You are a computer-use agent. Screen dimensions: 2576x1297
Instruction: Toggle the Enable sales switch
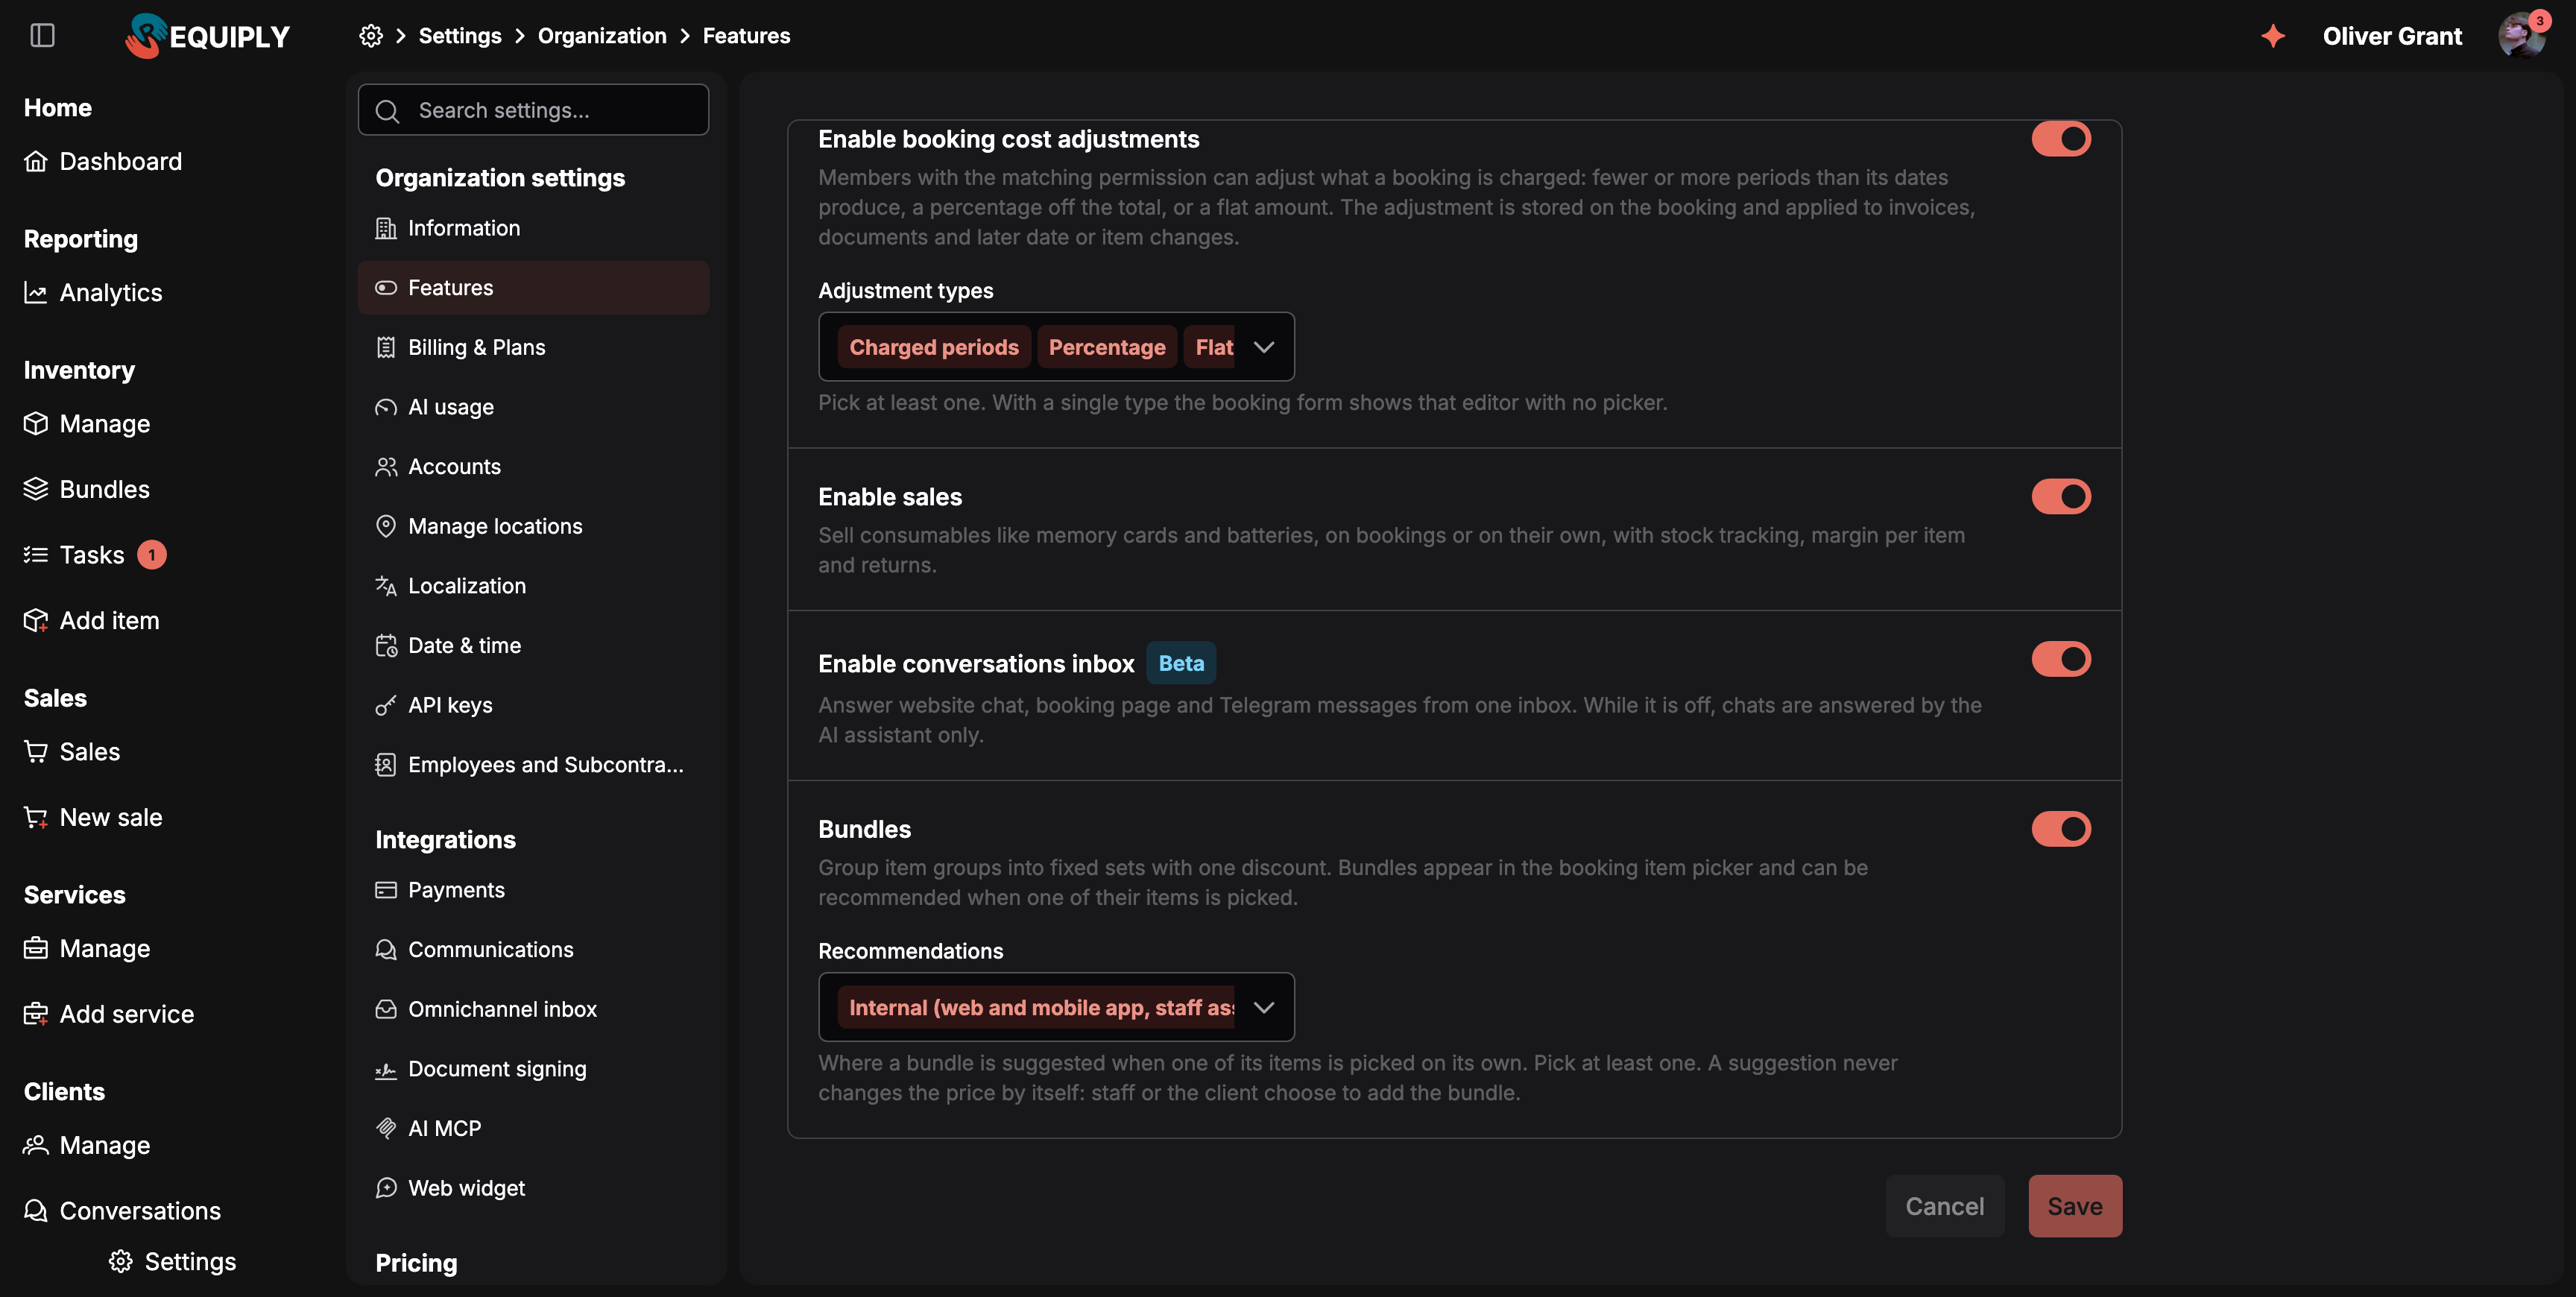(2060, 496)
